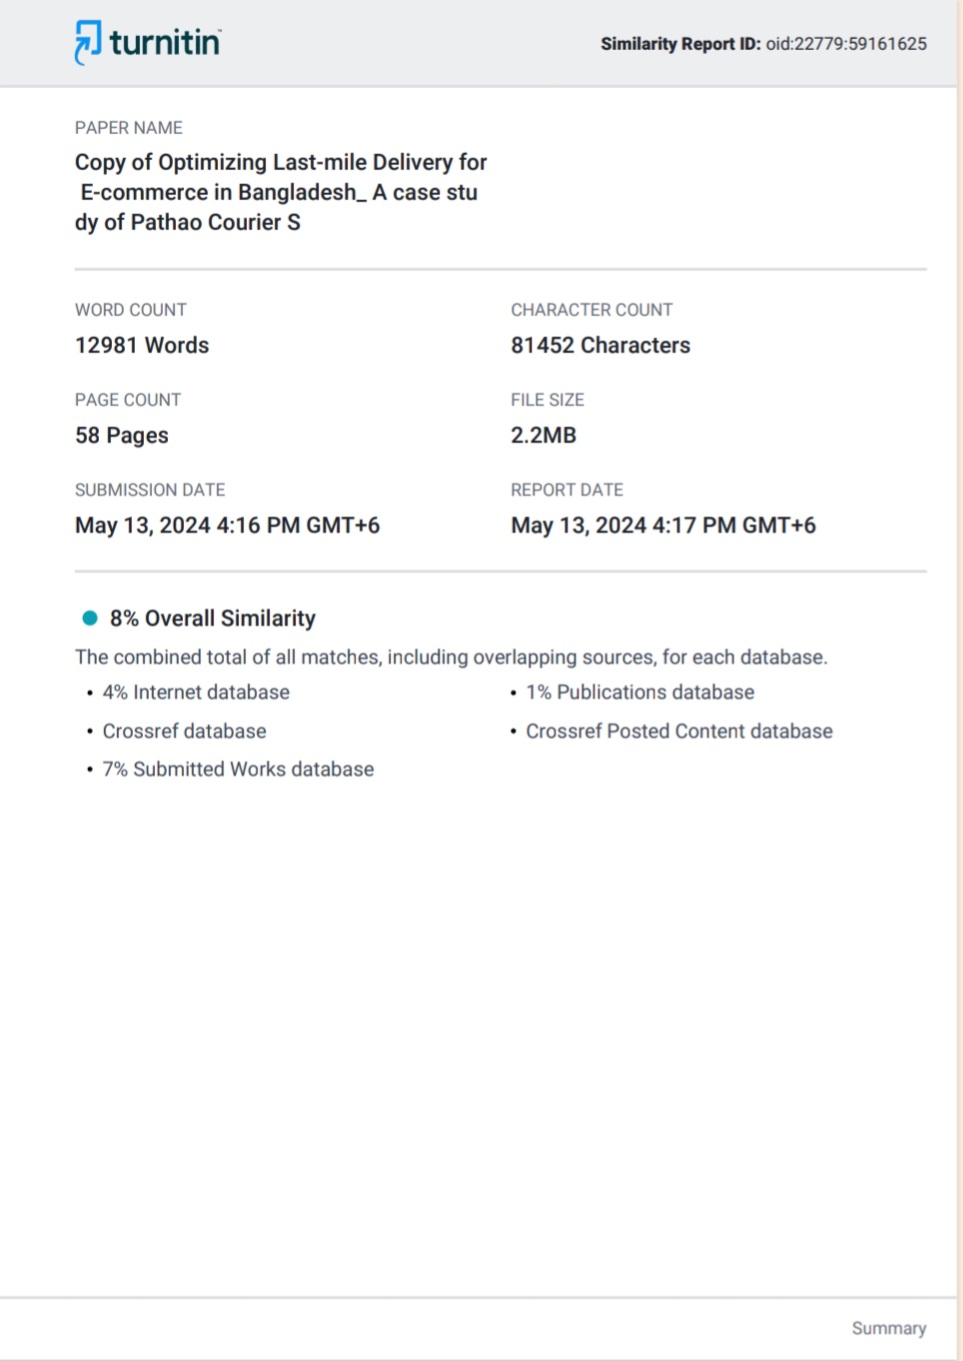Click the teal Overall Similarity dot
This screenshot has width=963, height=1361.
coord(90,618)
